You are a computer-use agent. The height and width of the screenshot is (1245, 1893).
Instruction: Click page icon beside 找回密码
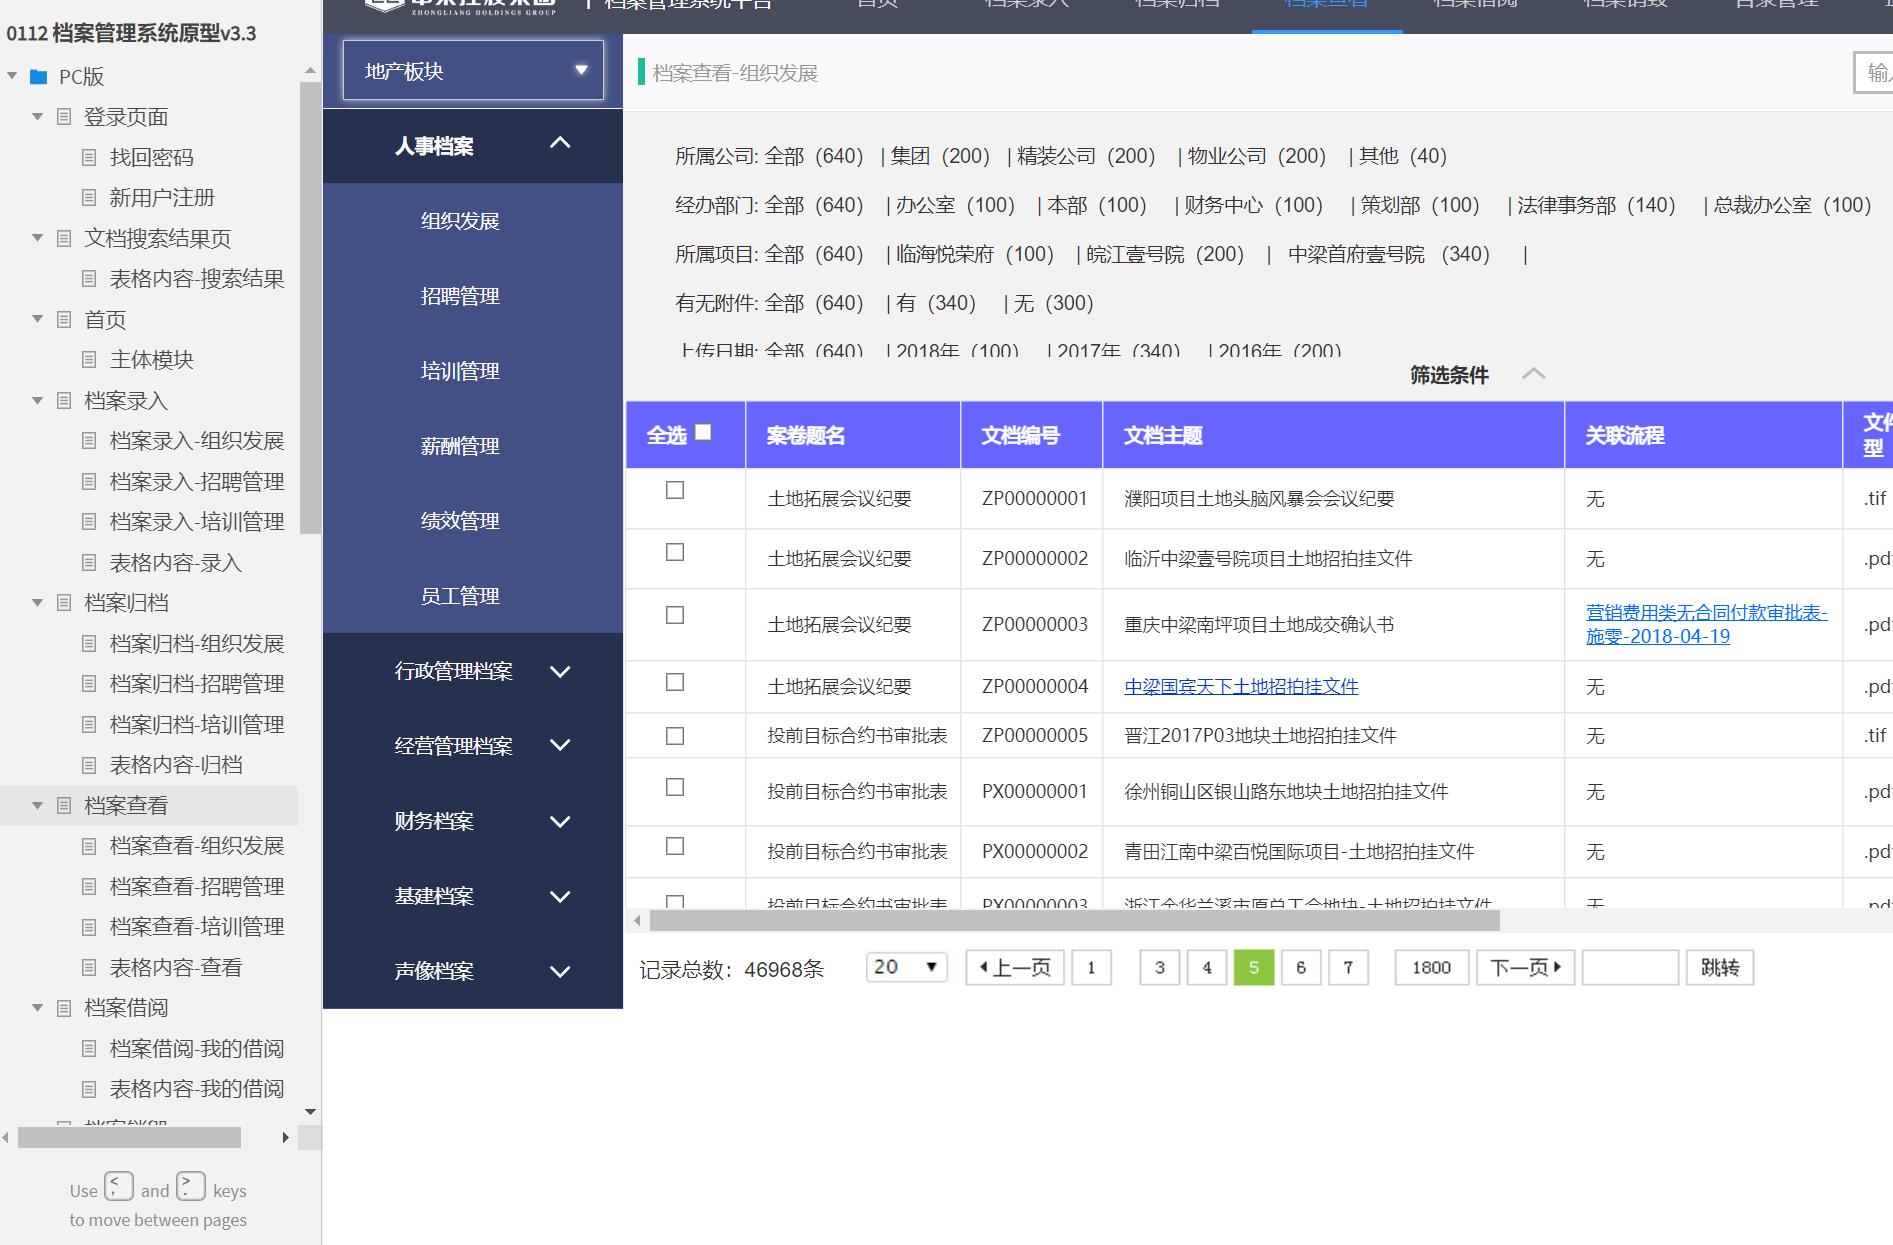[89, 157]
